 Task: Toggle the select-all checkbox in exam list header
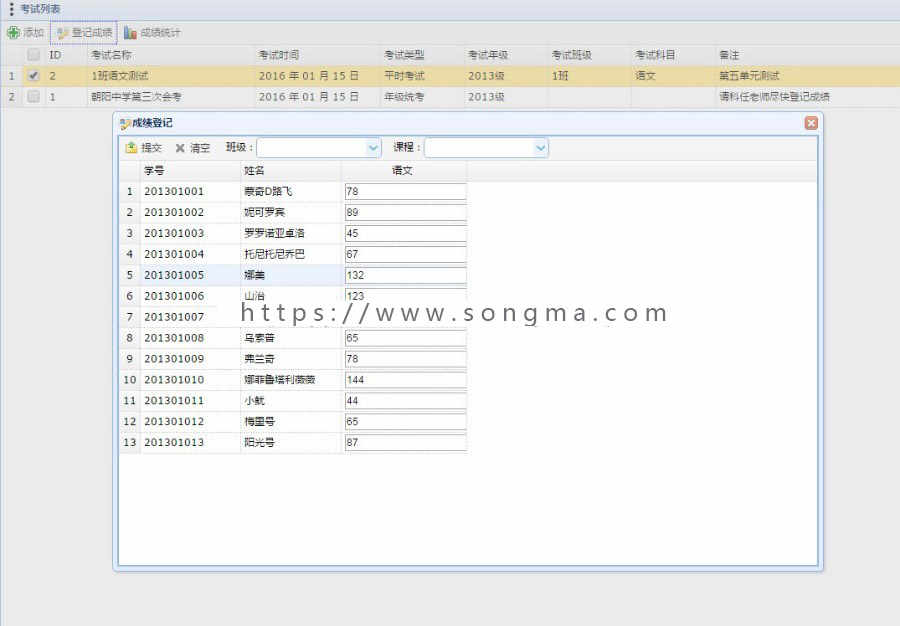click(x=33, y=55)
